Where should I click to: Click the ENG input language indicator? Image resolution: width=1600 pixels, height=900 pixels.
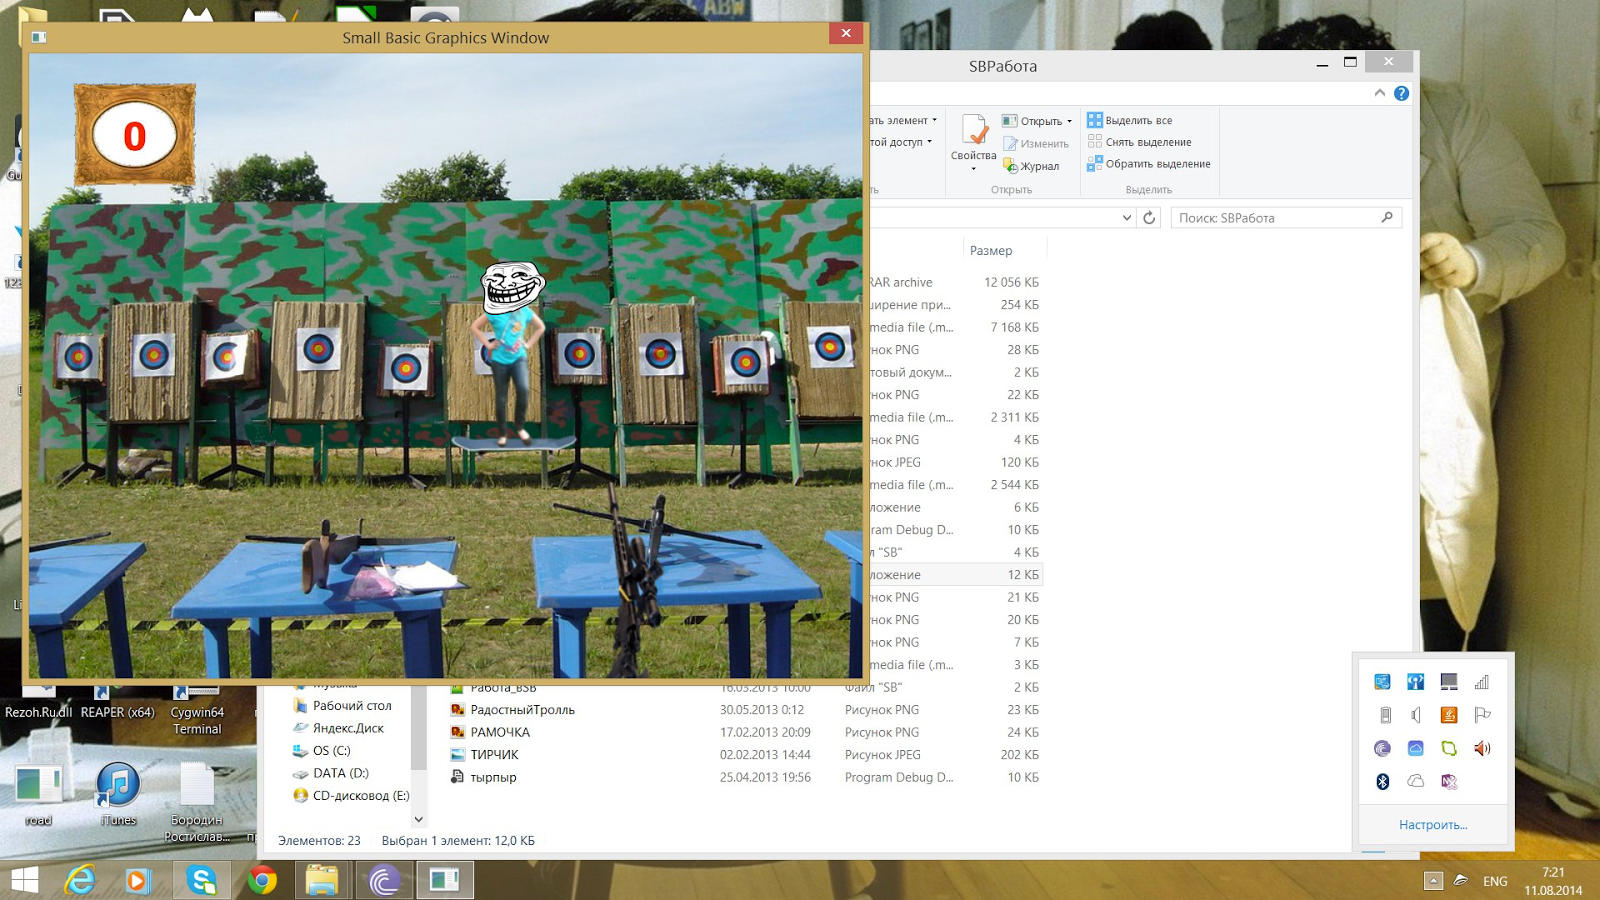pos(1495,881)
